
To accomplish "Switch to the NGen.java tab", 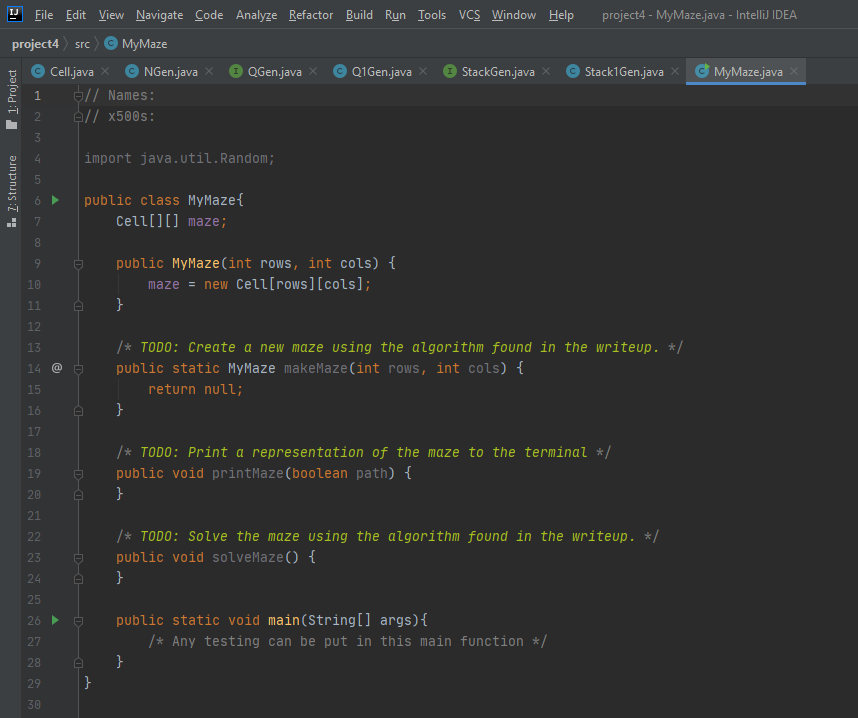I will pyautogui.click(x=171, y=72).
